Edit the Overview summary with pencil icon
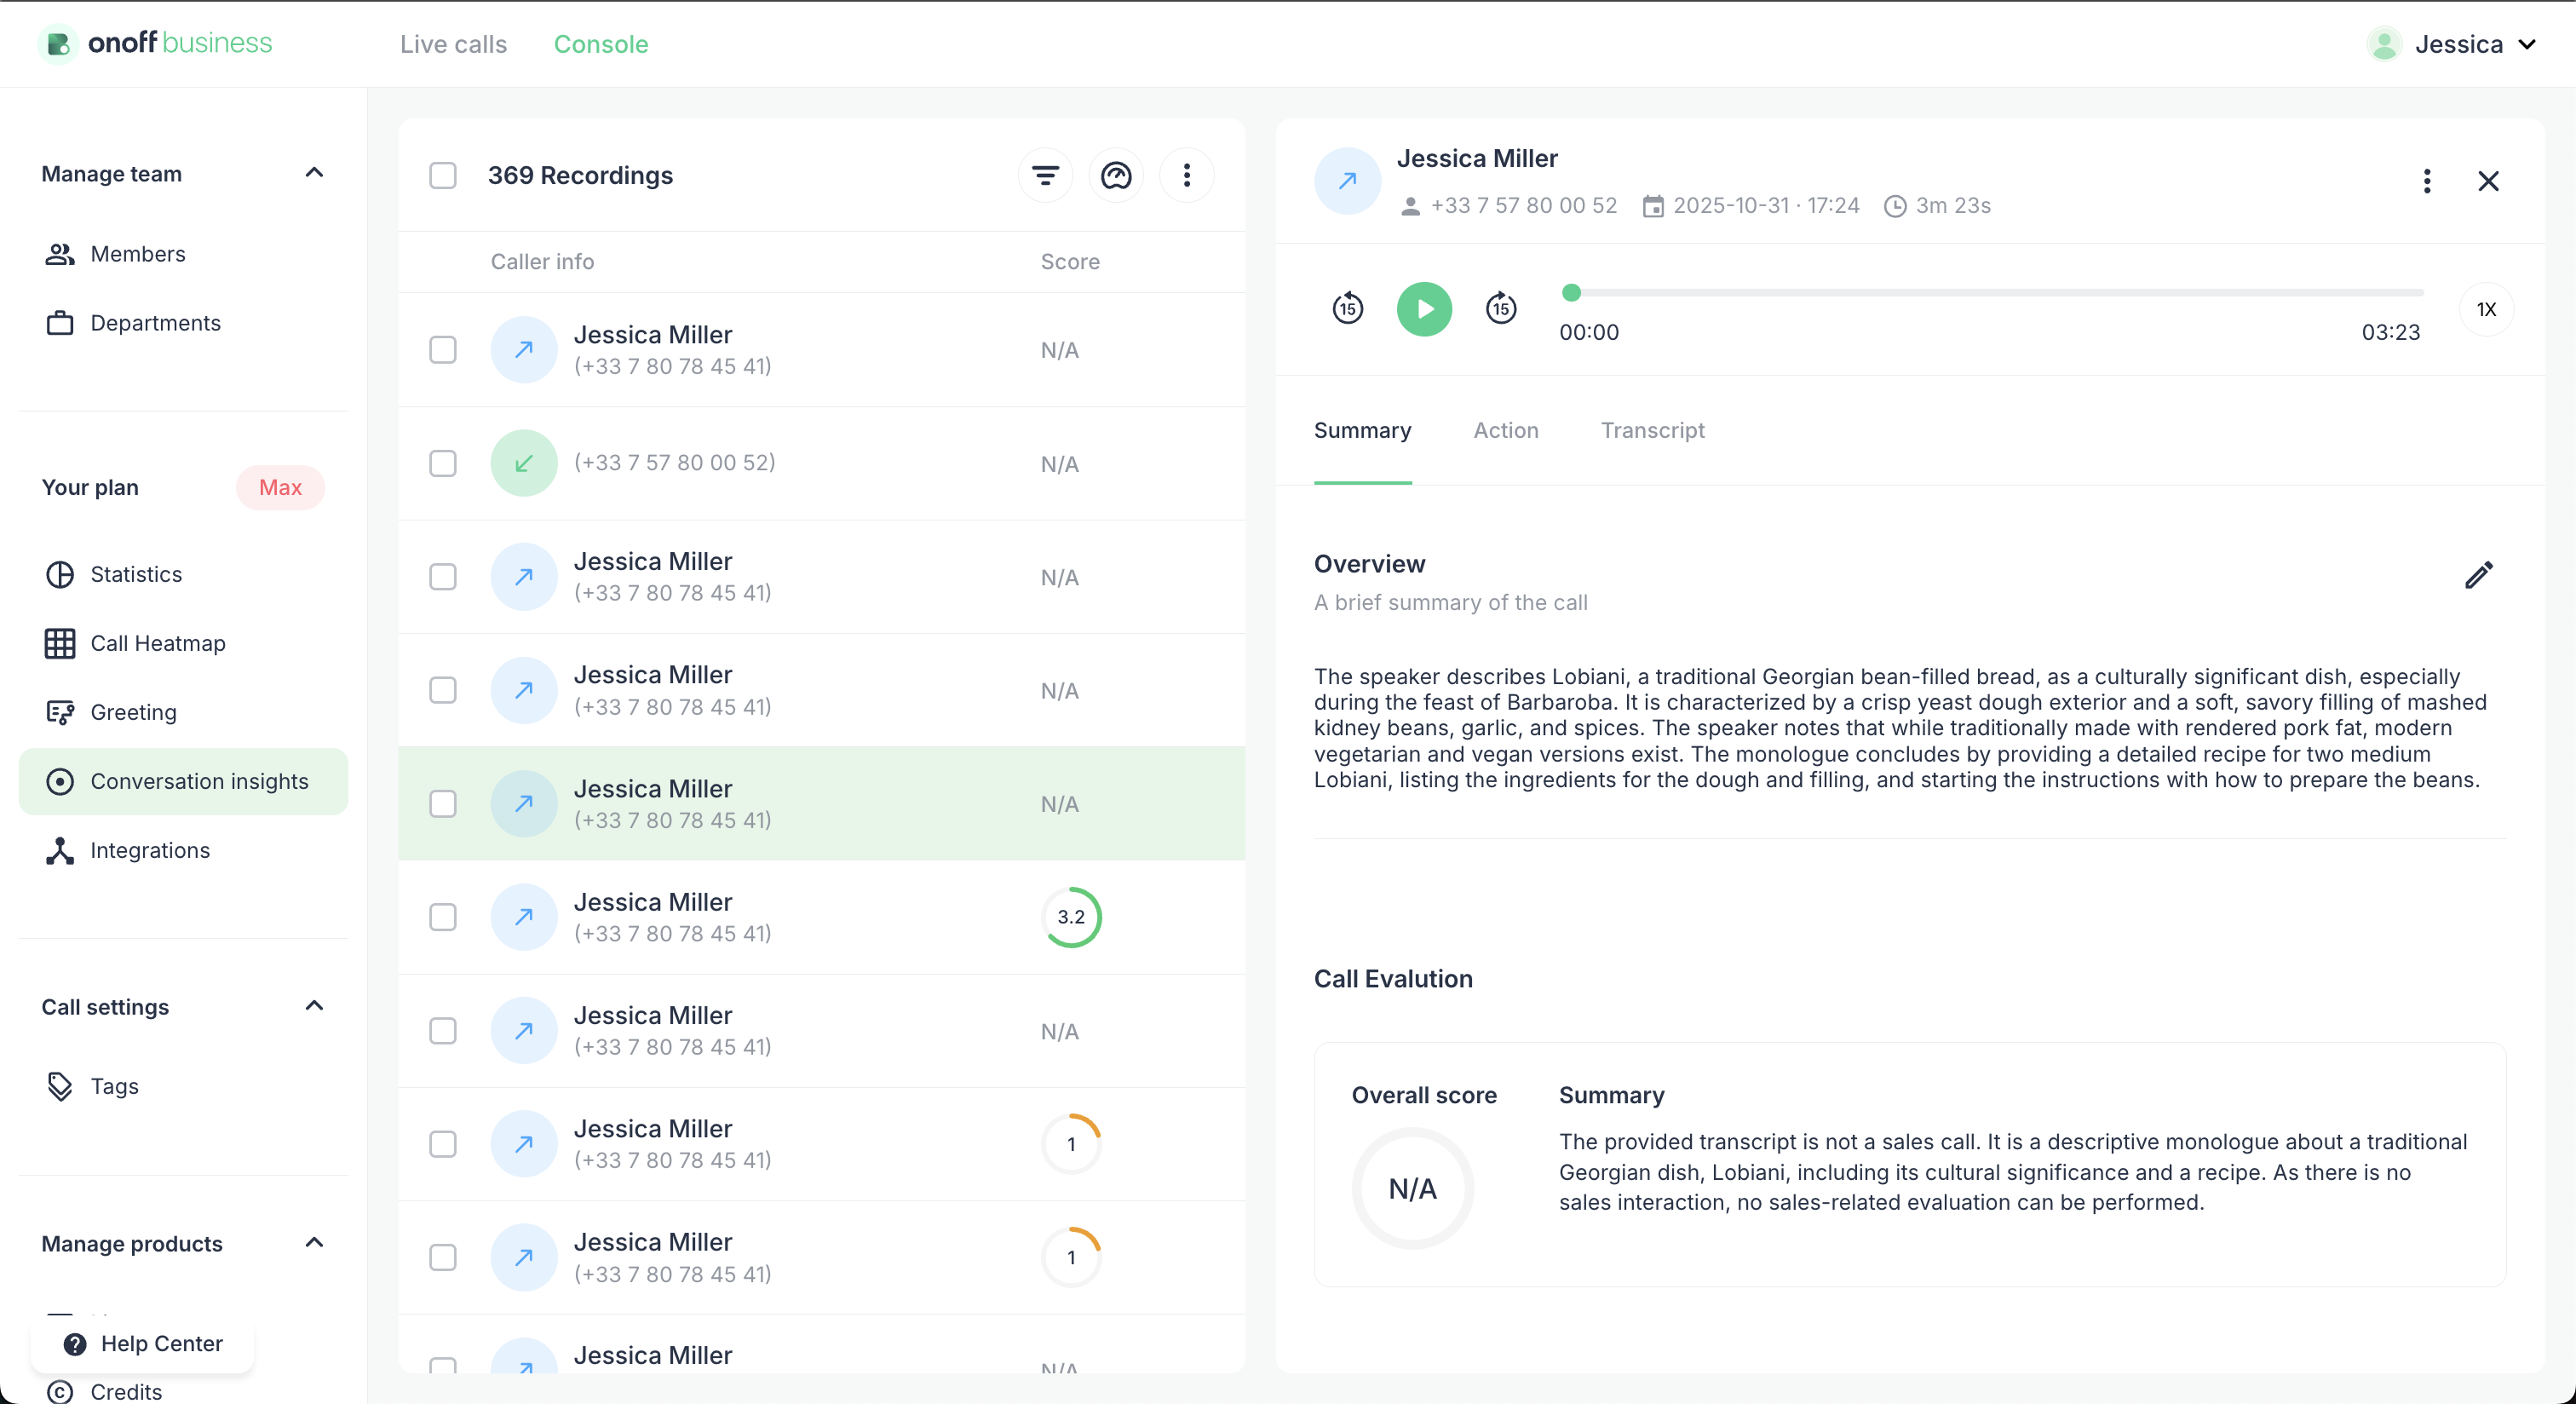2576x1404 pixels. (2478, 575)
